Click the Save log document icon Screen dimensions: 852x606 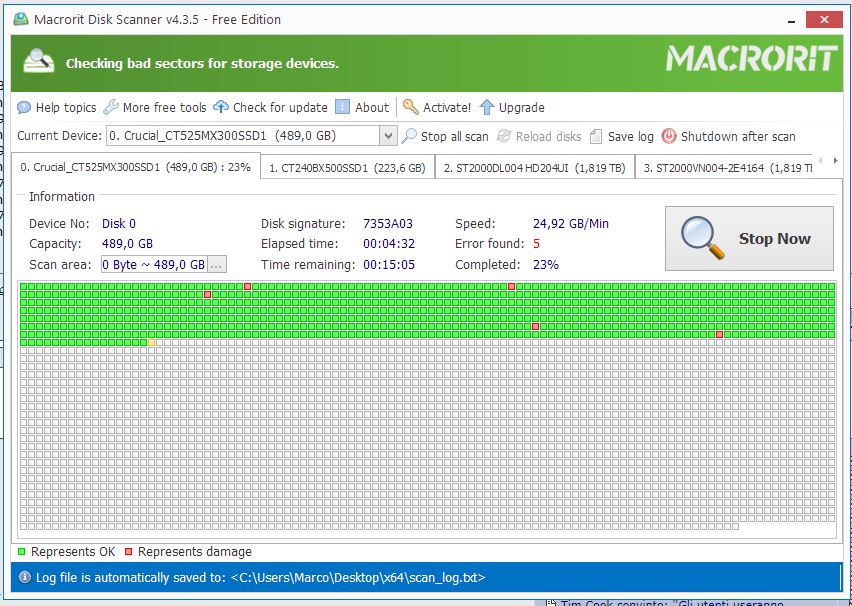point(596,136)
